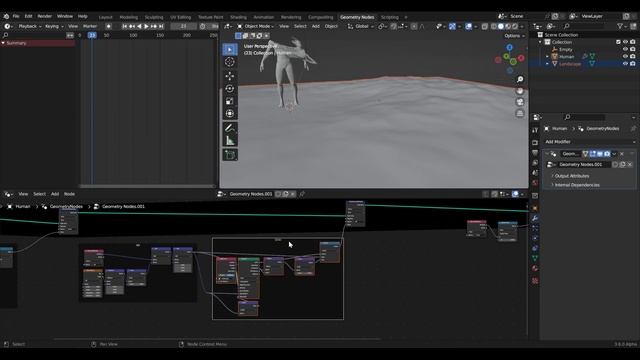This screenshot has height=360, width=640.
Task: Click the pan view hand icon
Action: click(x=520, y=91)
